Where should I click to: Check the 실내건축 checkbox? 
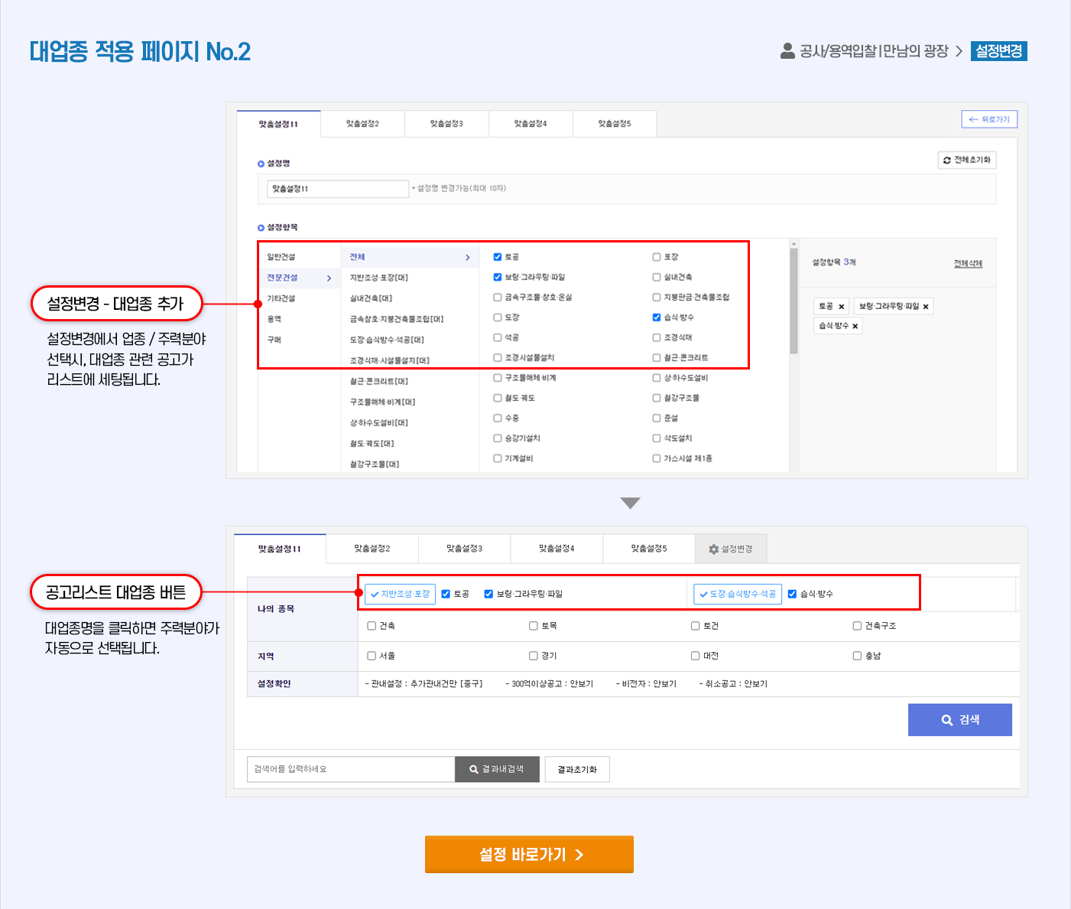pos(656,277)
